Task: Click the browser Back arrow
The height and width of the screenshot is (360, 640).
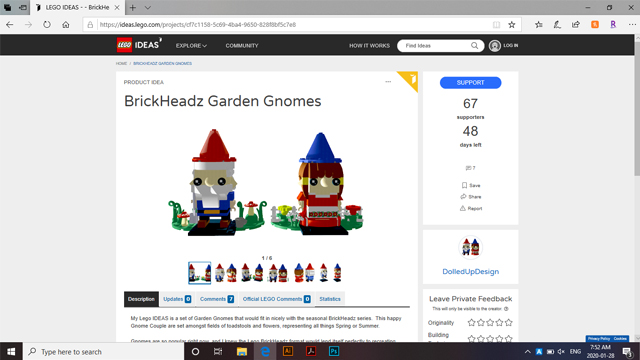Action: coord(10,24)
